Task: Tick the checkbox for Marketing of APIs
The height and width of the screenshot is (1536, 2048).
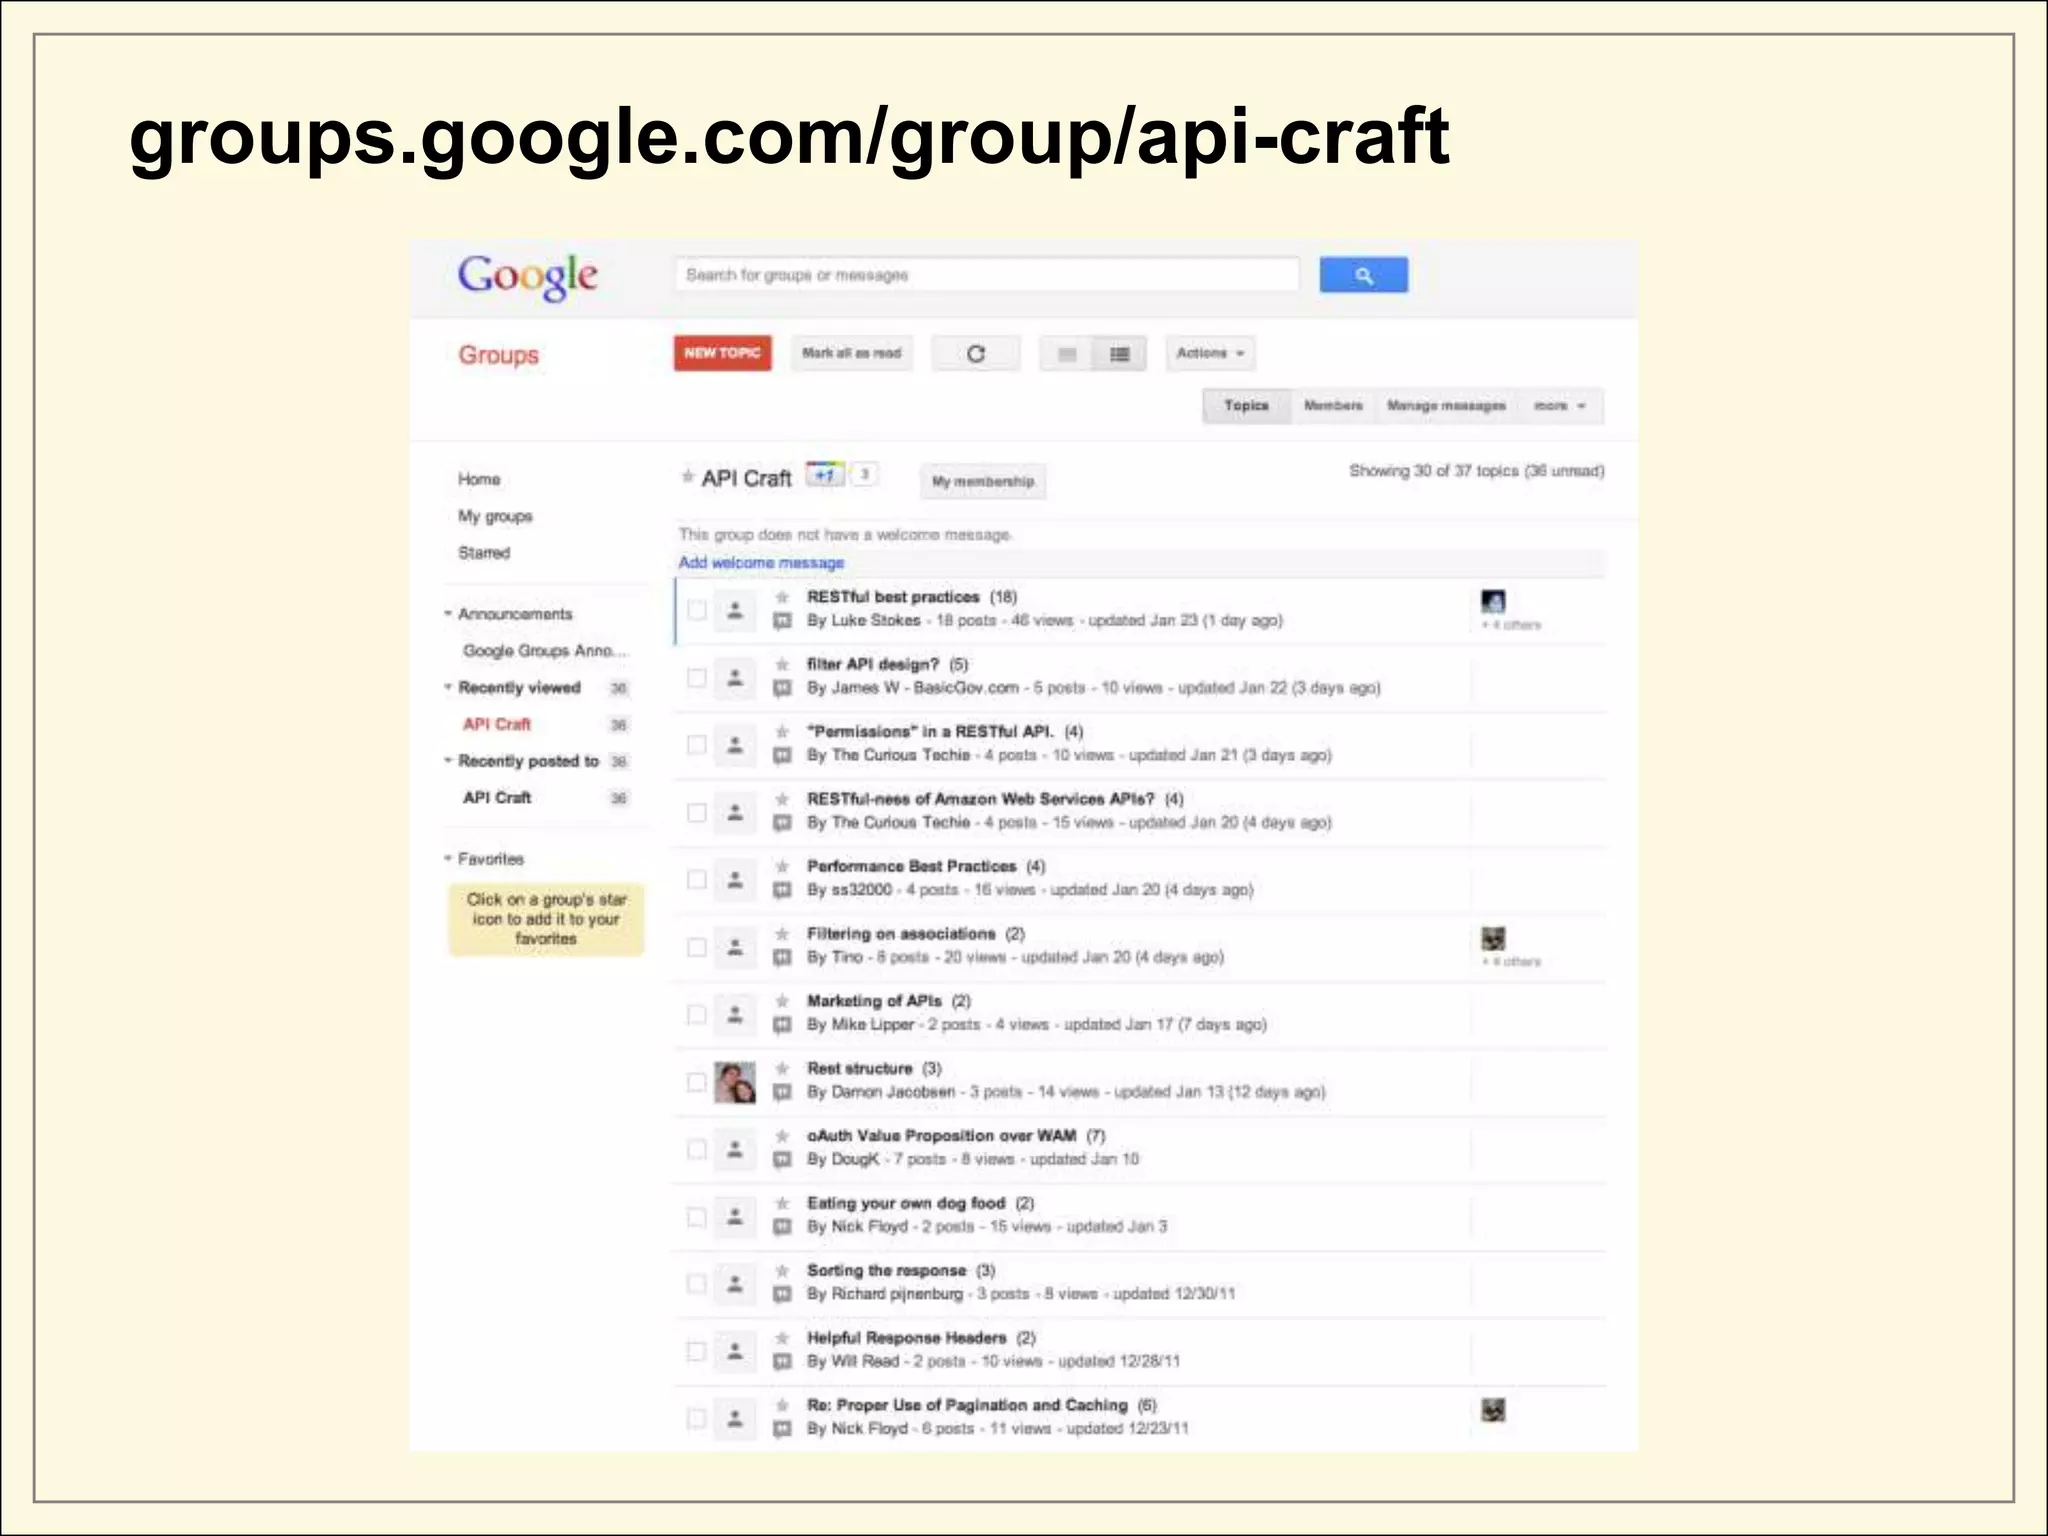Action: click(697, 1014)
